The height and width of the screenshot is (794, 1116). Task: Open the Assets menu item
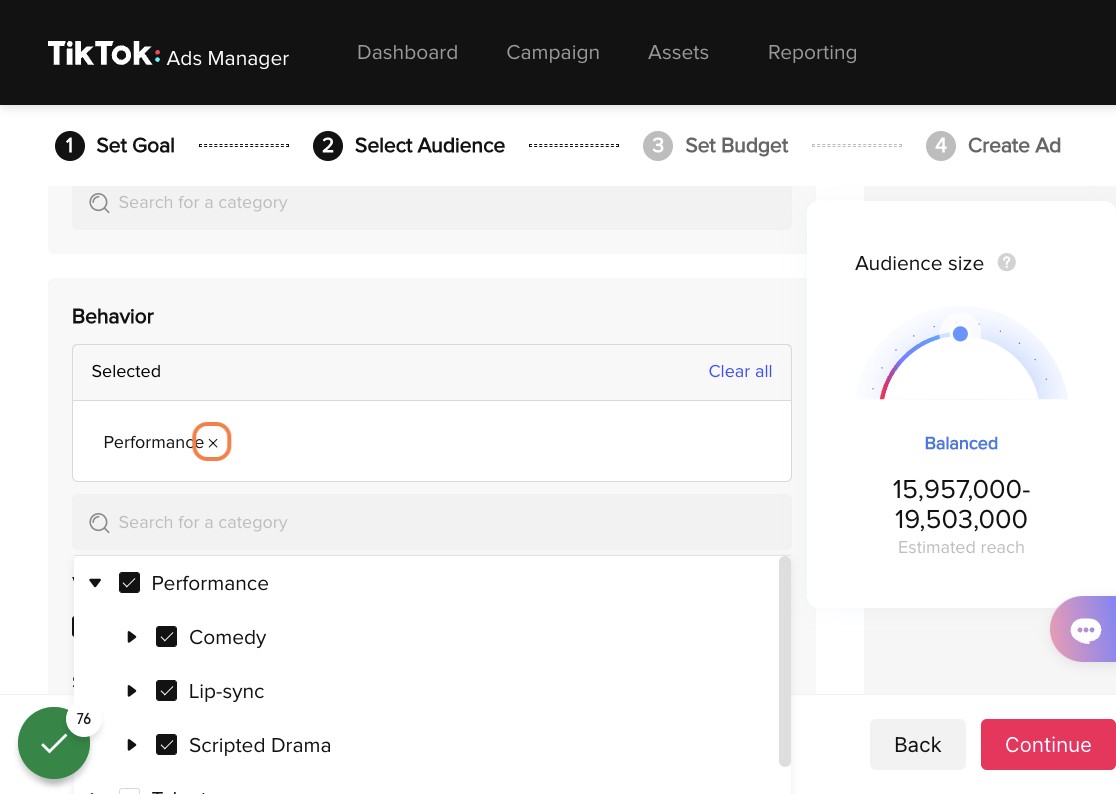click(x=678, y=53)
